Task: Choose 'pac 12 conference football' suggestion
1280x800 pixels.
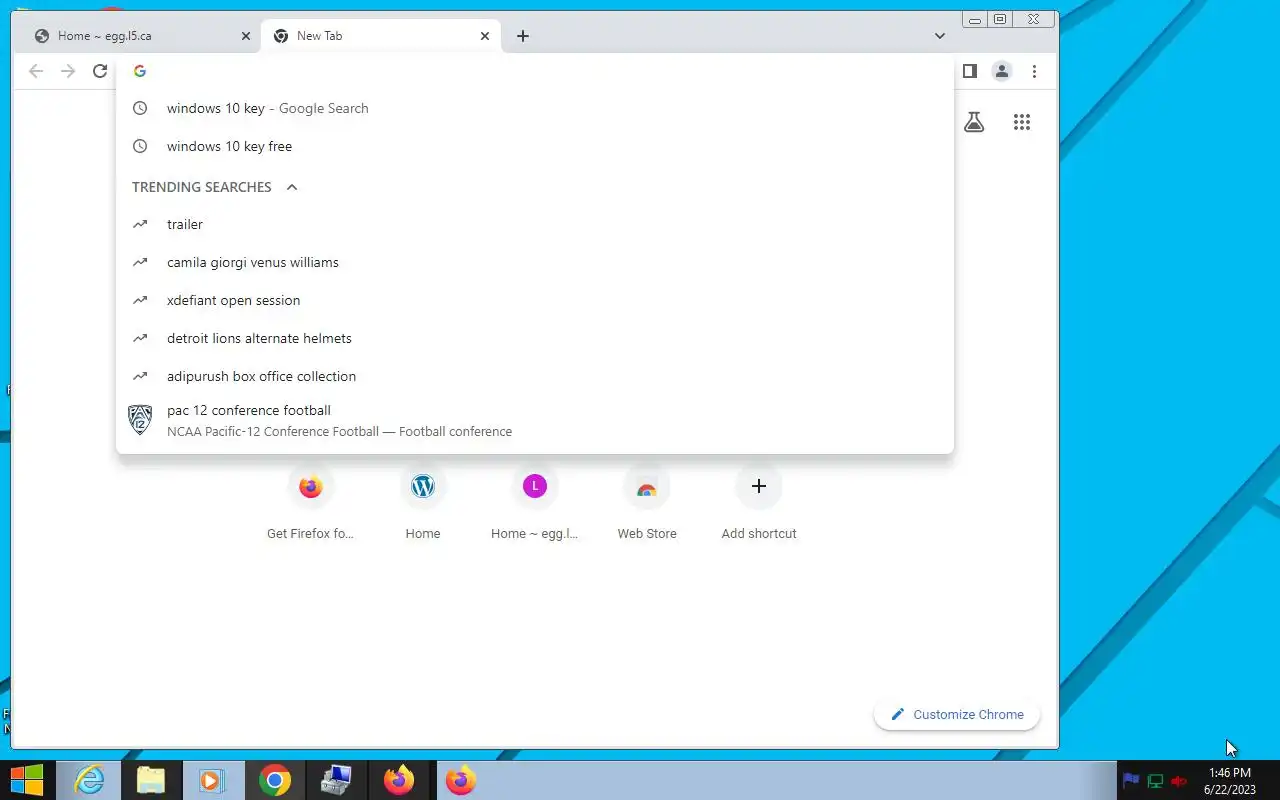Action: pos(535,421)
